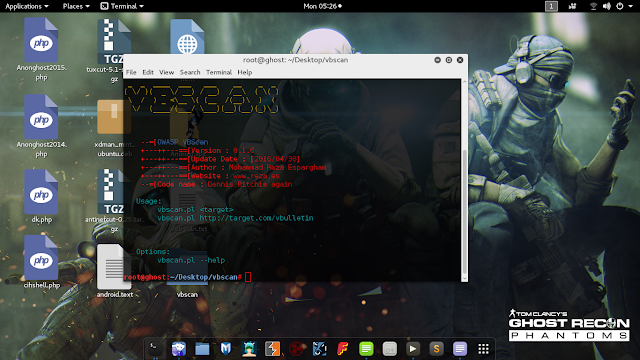Click workspace indicator 1

[551, 6]
